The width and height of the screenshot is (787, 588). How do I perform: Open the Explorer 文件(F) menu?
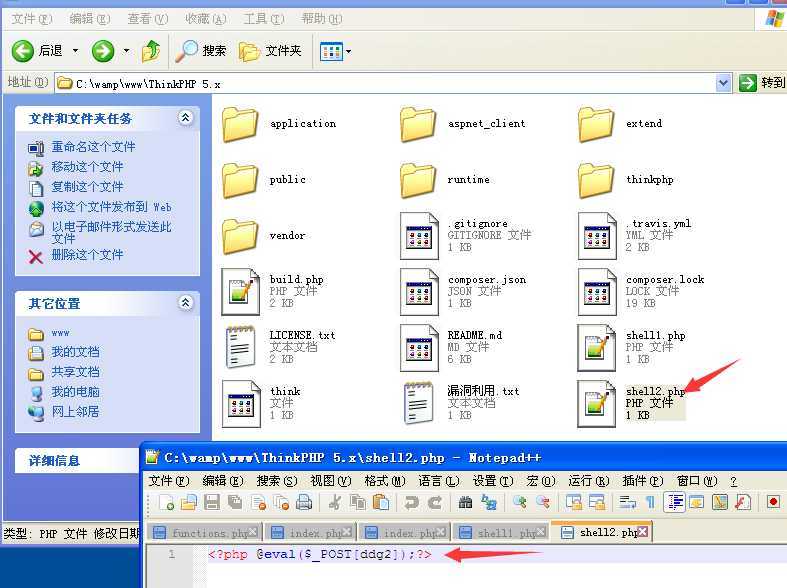(32, 19)
